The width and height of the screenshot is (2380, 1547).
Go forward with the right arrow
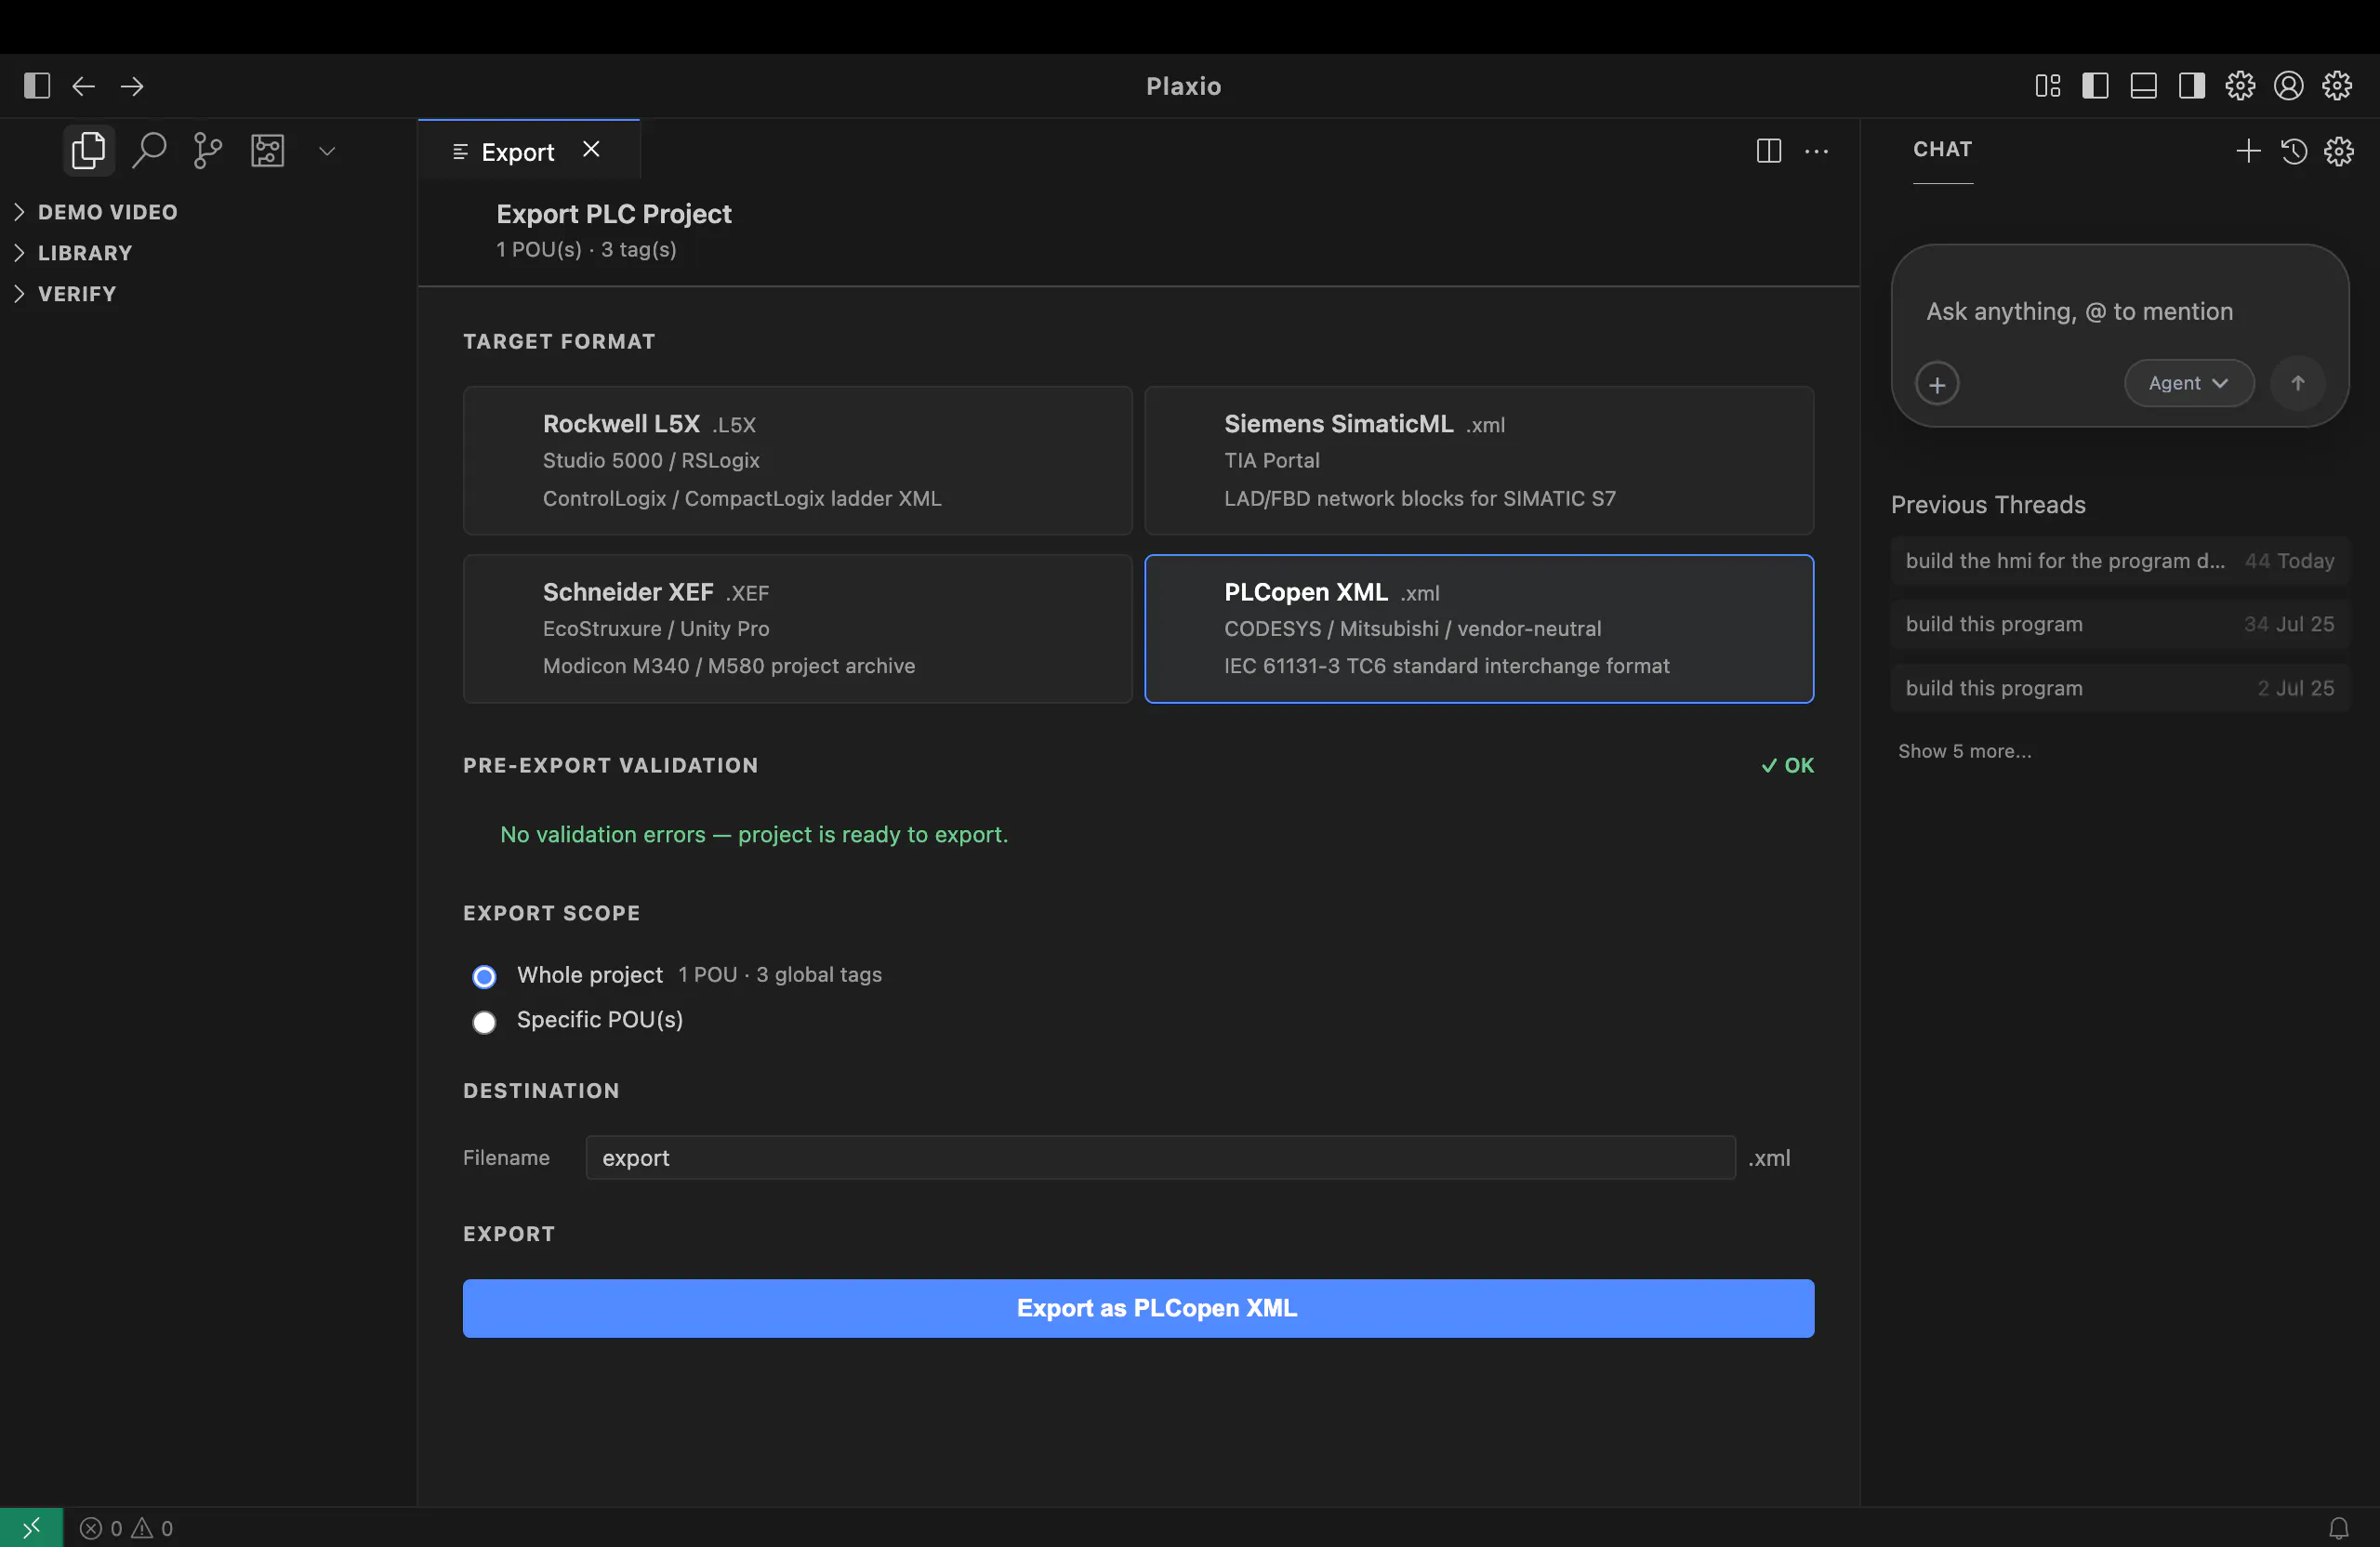(x=132, y=86)
